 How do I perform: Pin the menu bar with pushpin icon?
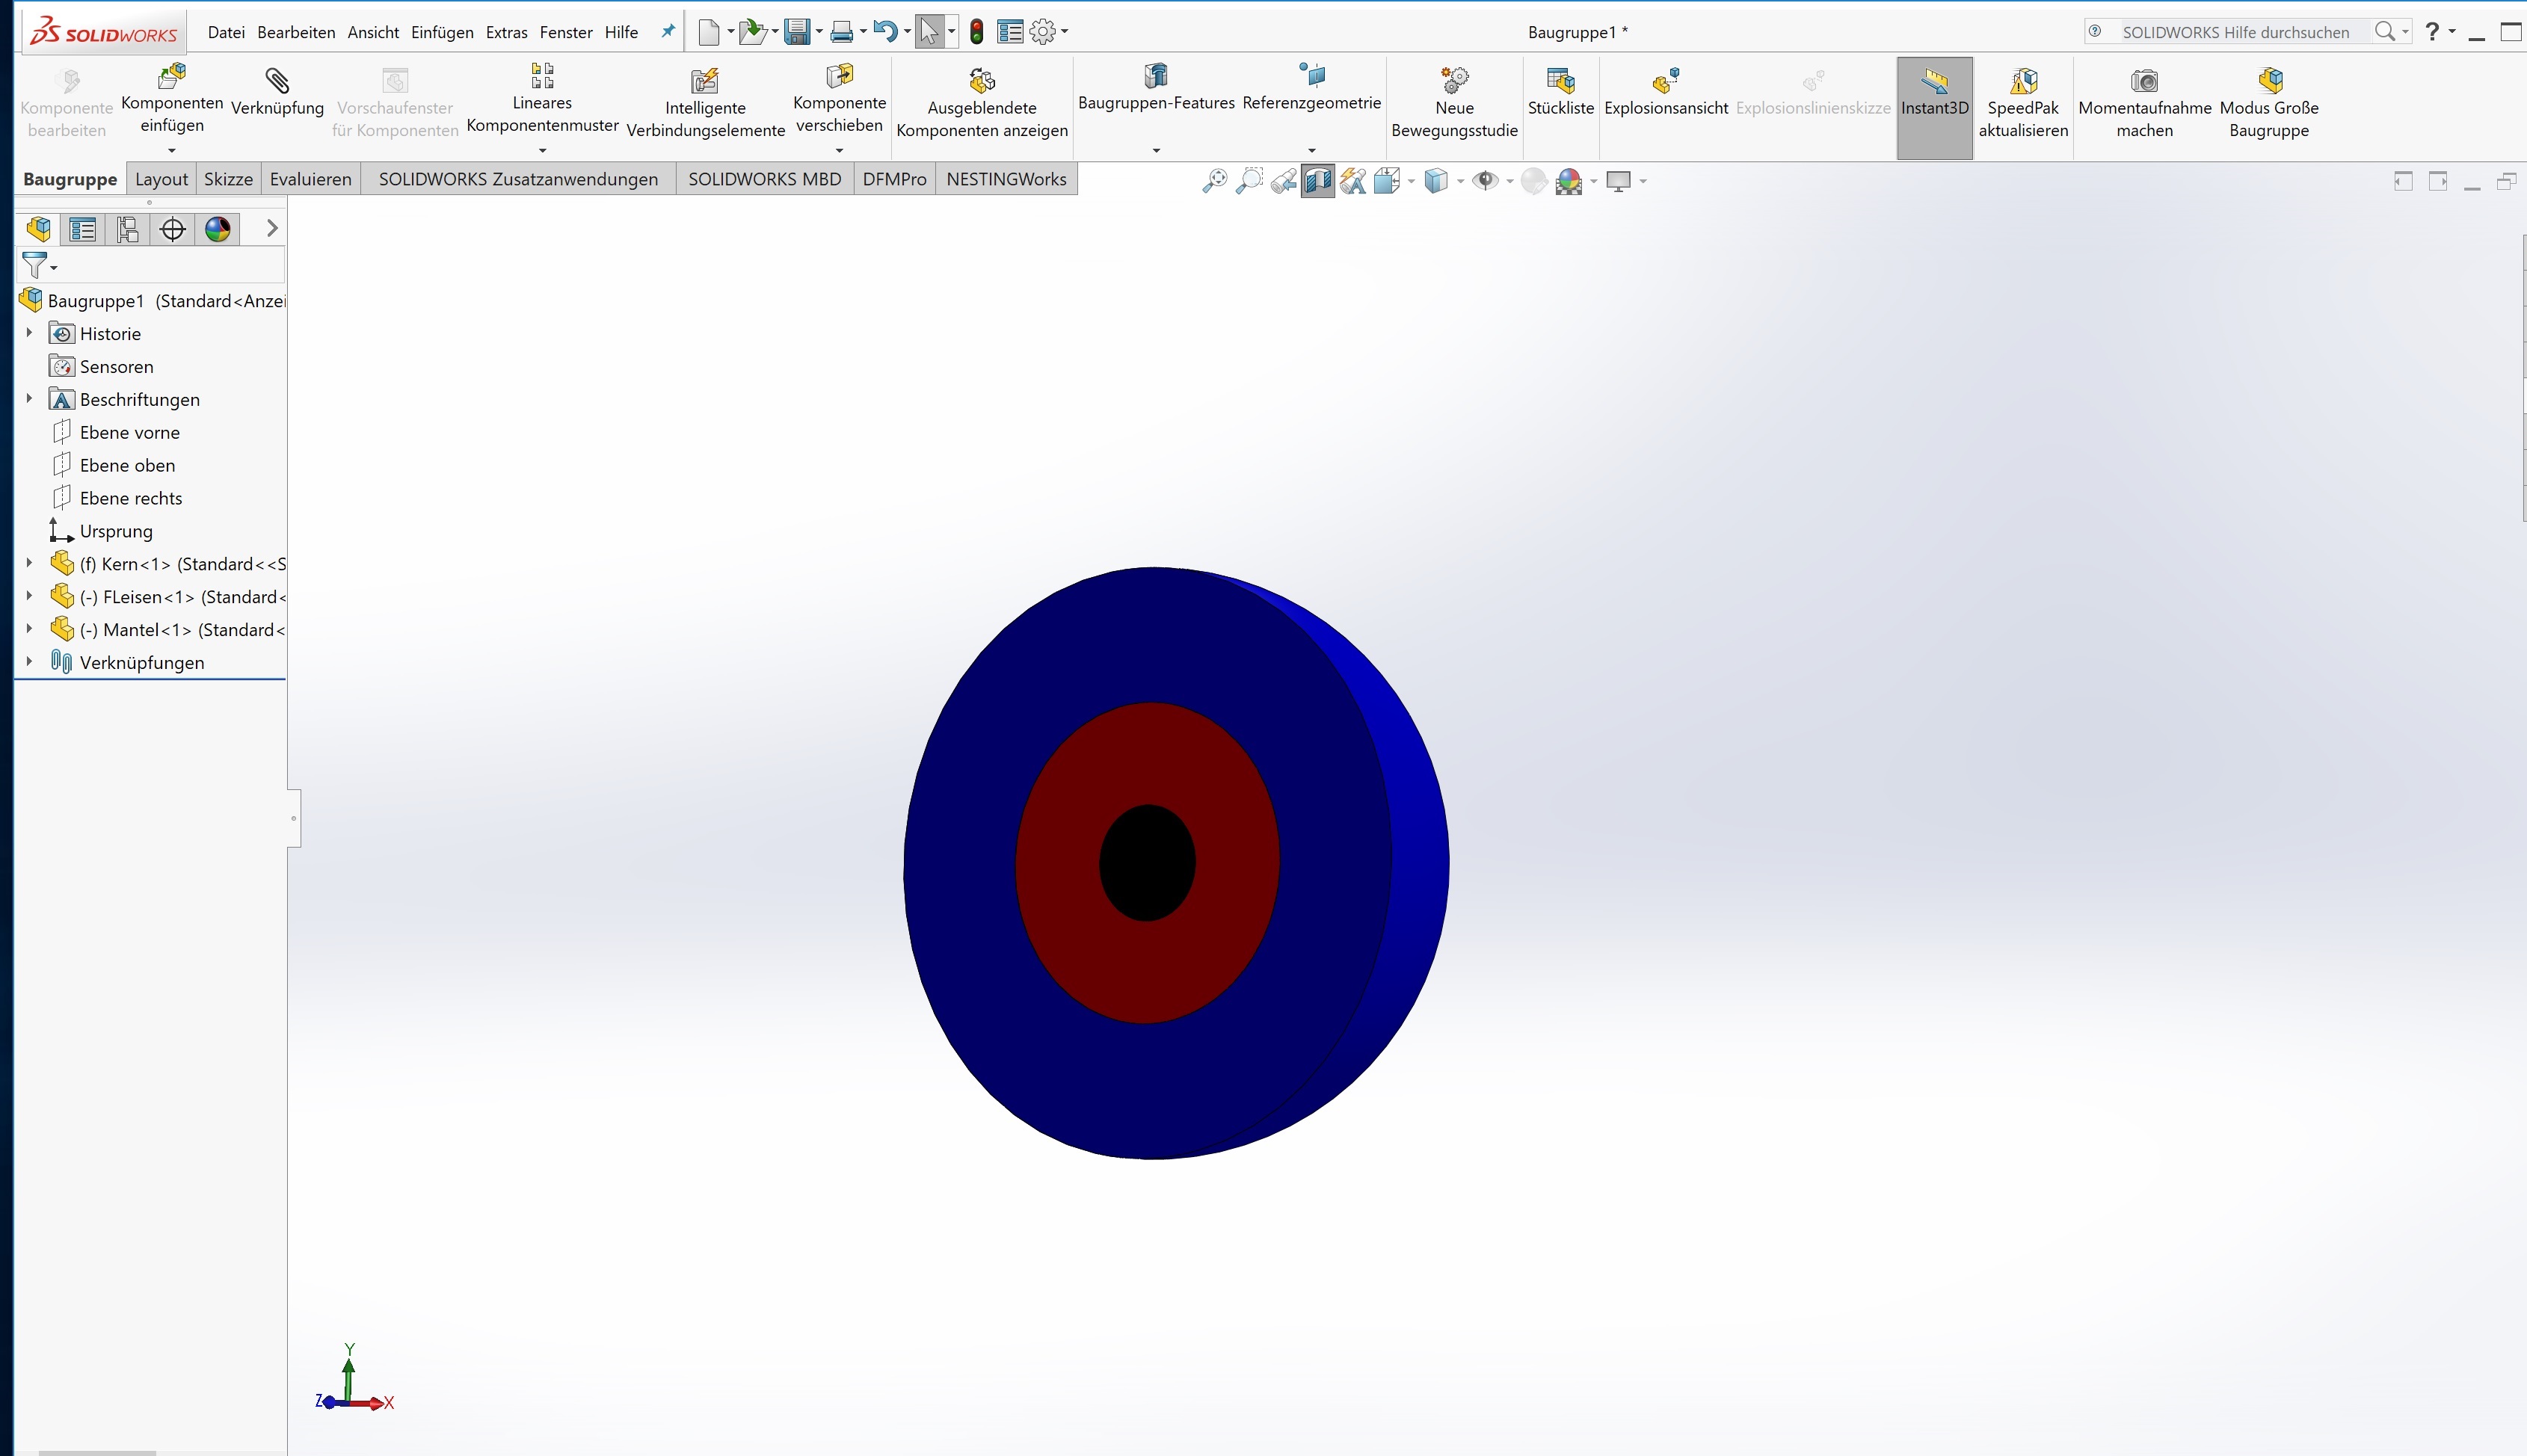coord(668,31)
